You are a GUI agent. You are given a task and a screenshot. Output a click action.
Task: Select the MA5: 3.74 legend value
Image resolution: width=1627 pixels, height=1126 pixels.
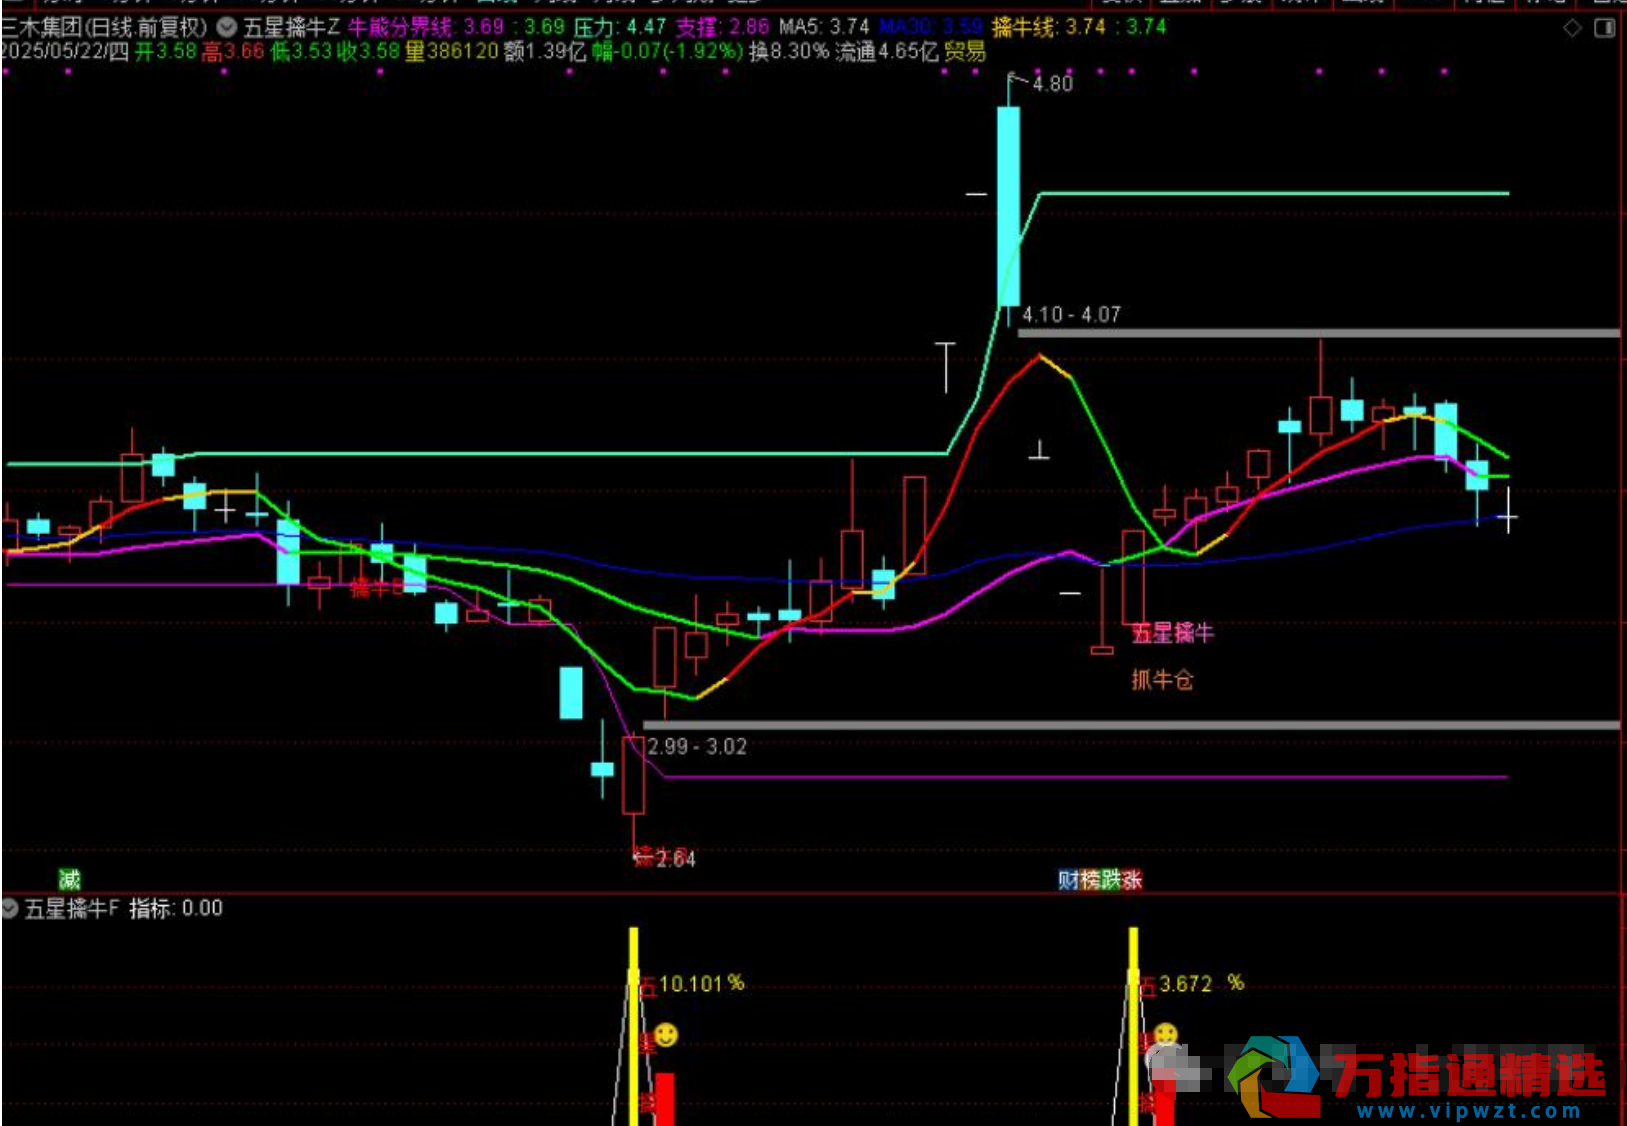click(x=824, y=27)
